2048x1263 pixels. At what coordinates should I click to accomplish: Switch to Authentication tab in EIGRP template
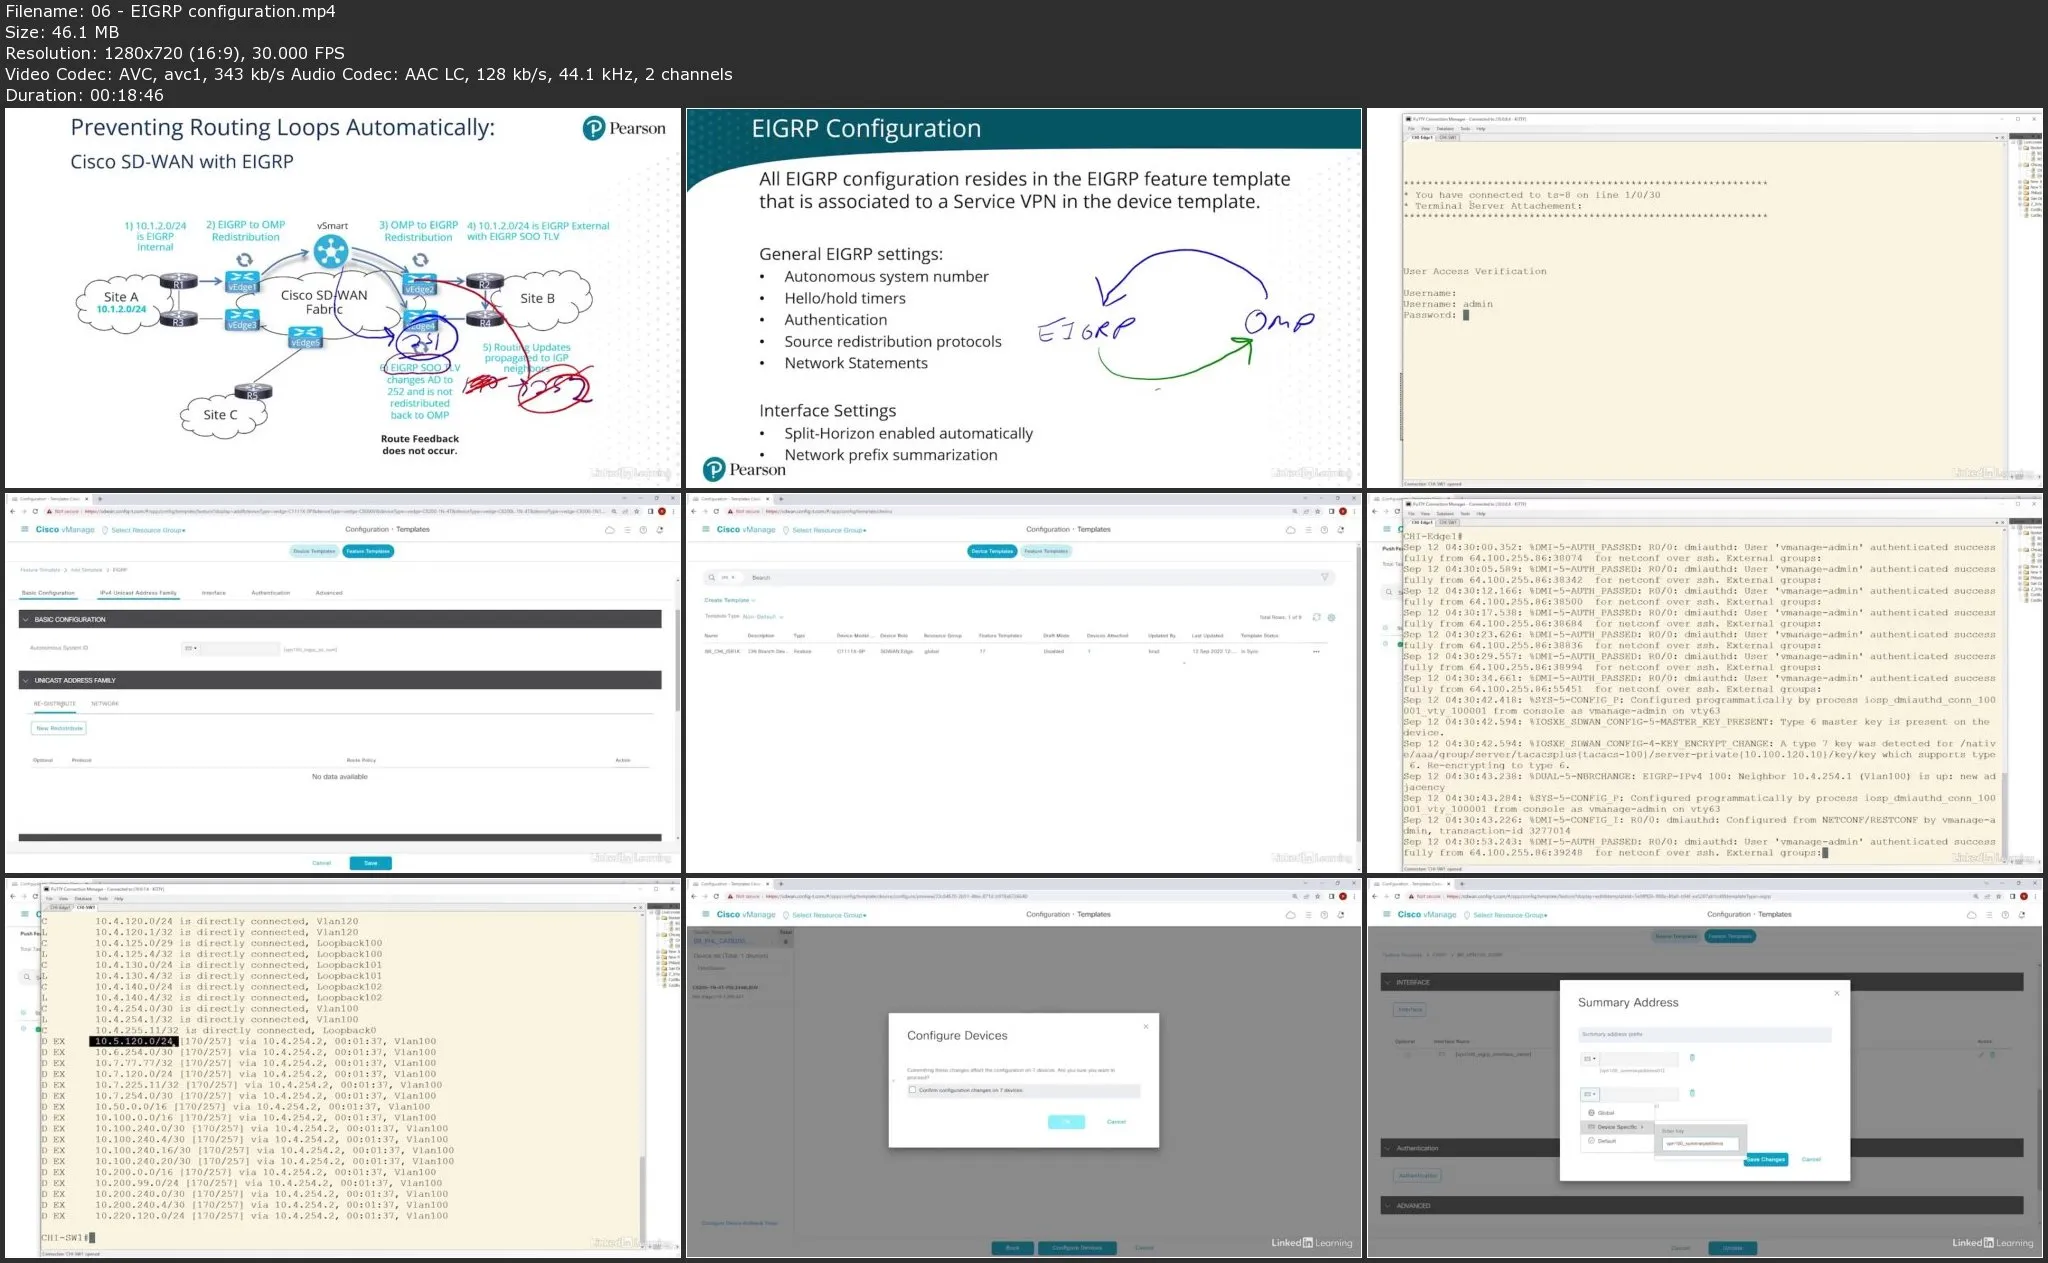[270, 593]
